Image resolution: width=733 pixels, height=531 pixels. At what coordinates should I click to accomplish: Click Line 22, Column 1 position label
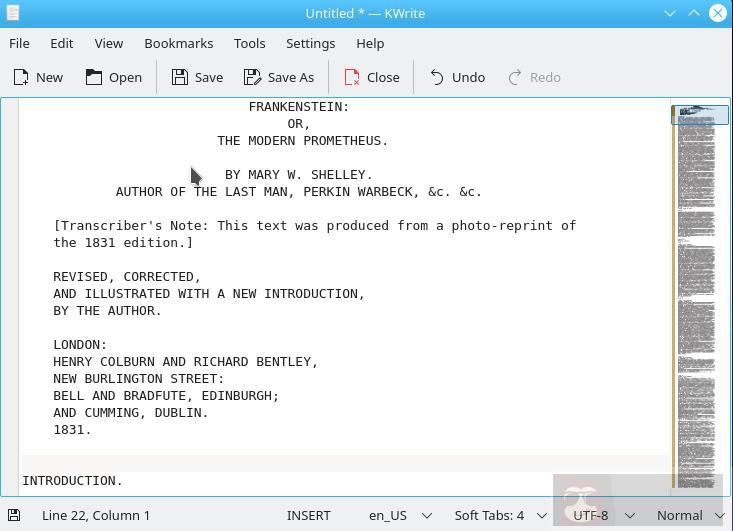(96, 515)
